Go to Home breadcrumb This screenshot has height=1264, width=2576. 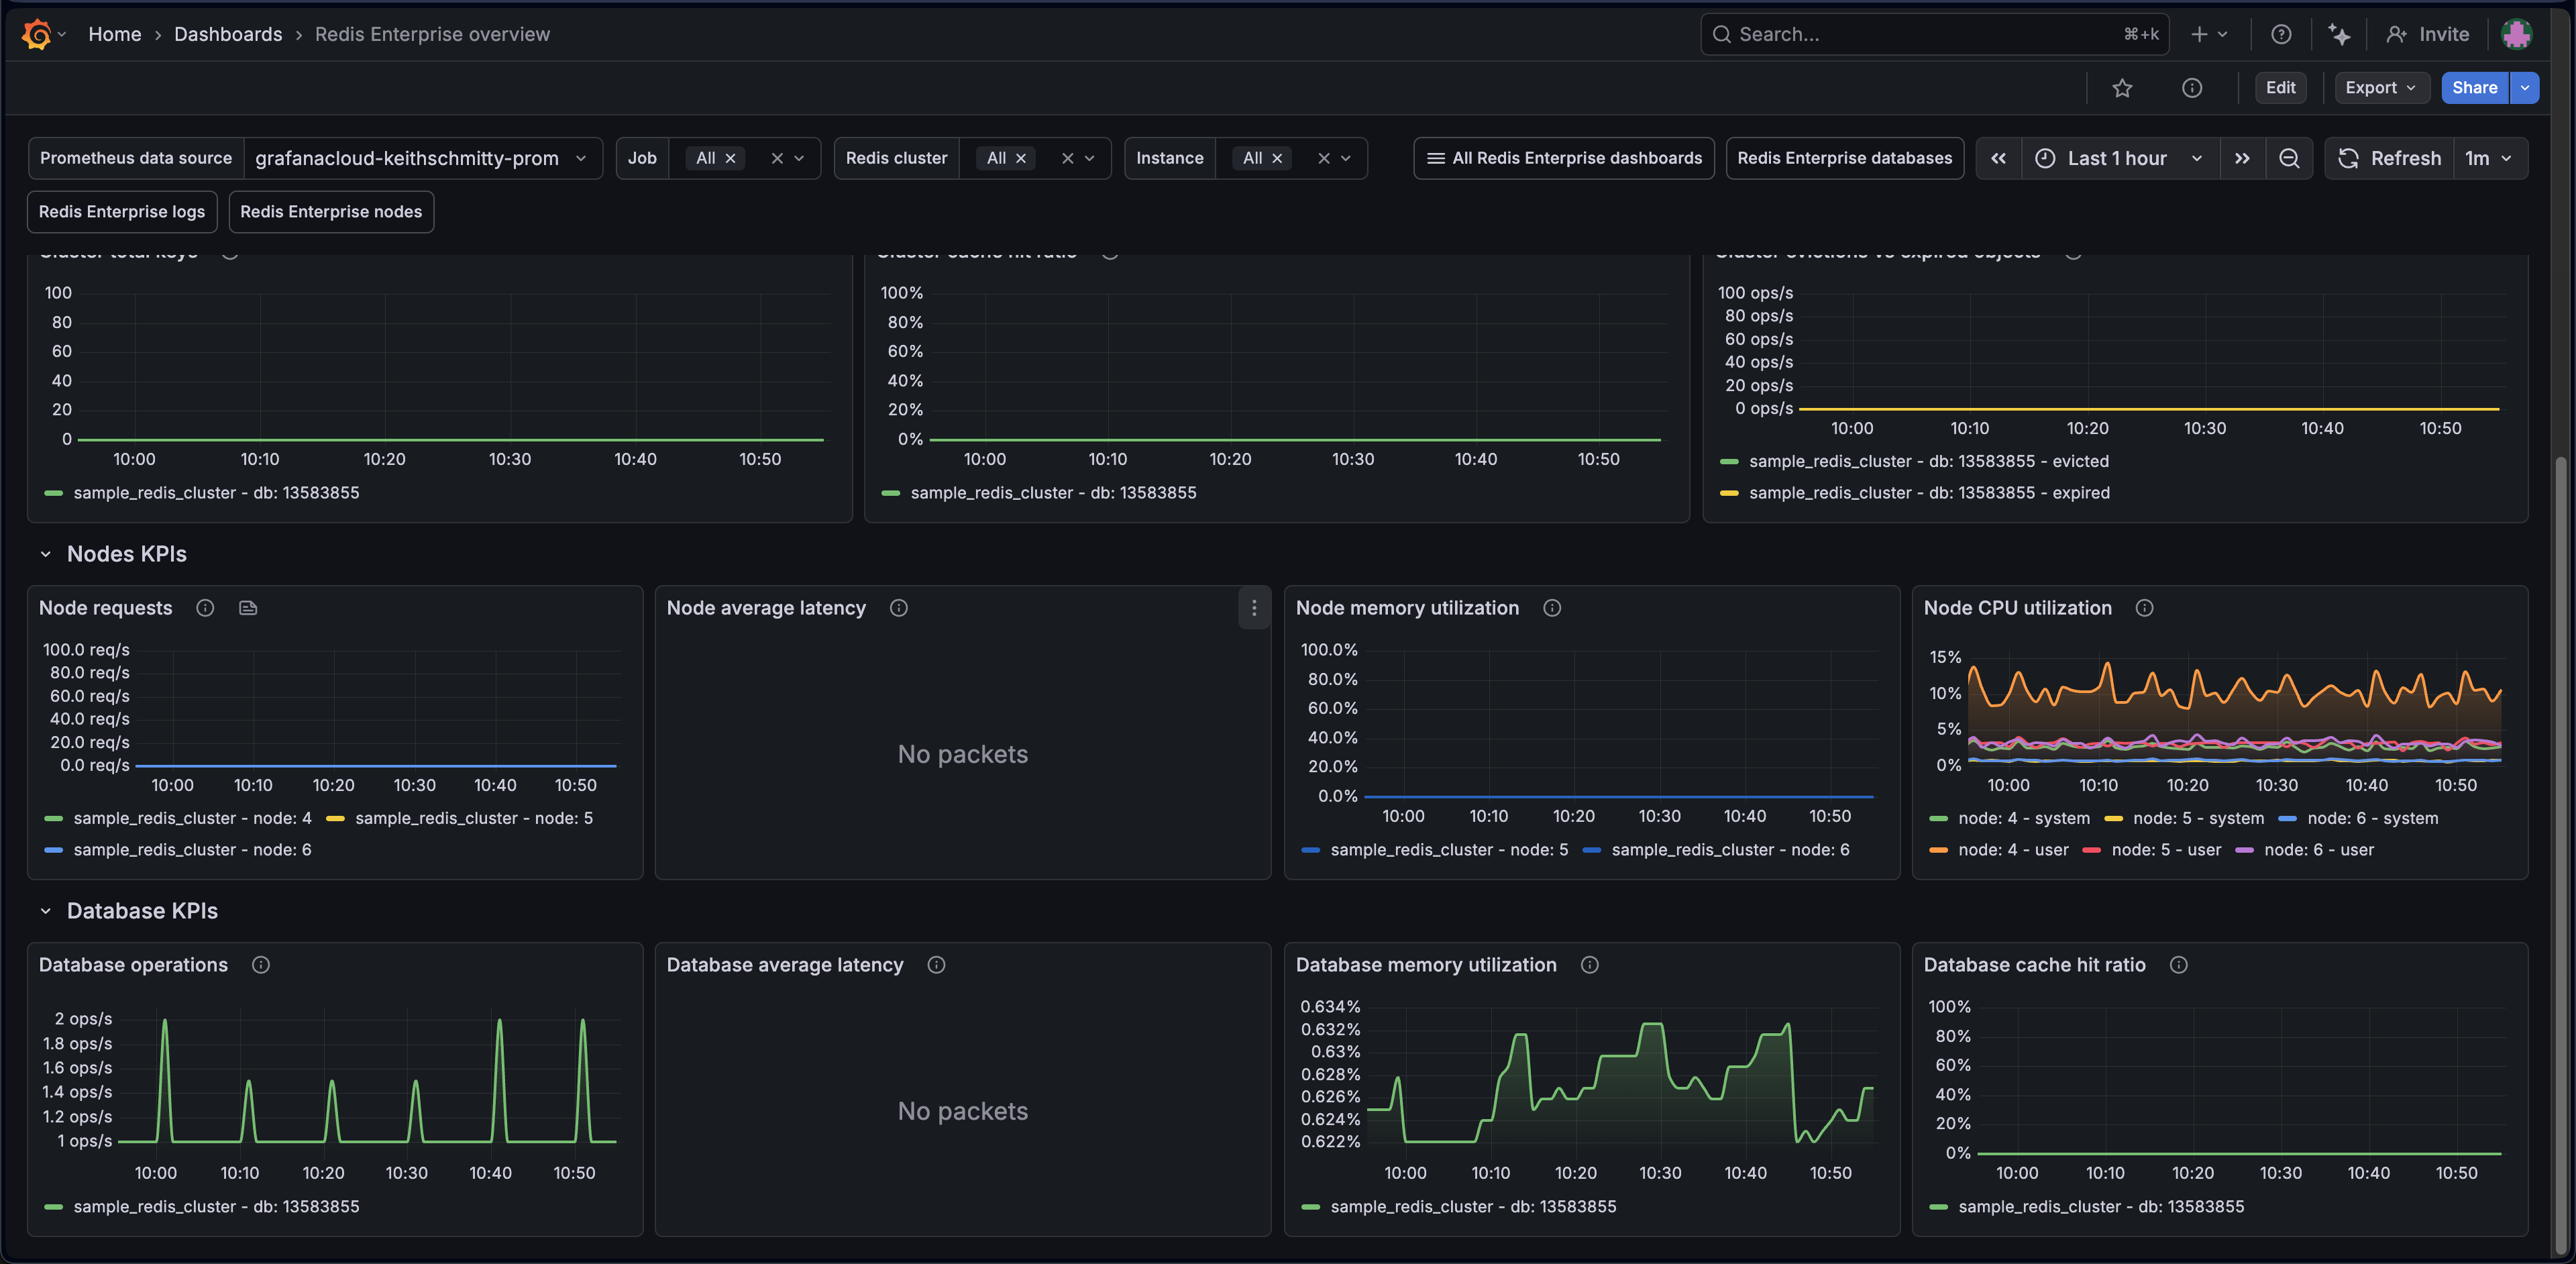[x=115, y=34]
